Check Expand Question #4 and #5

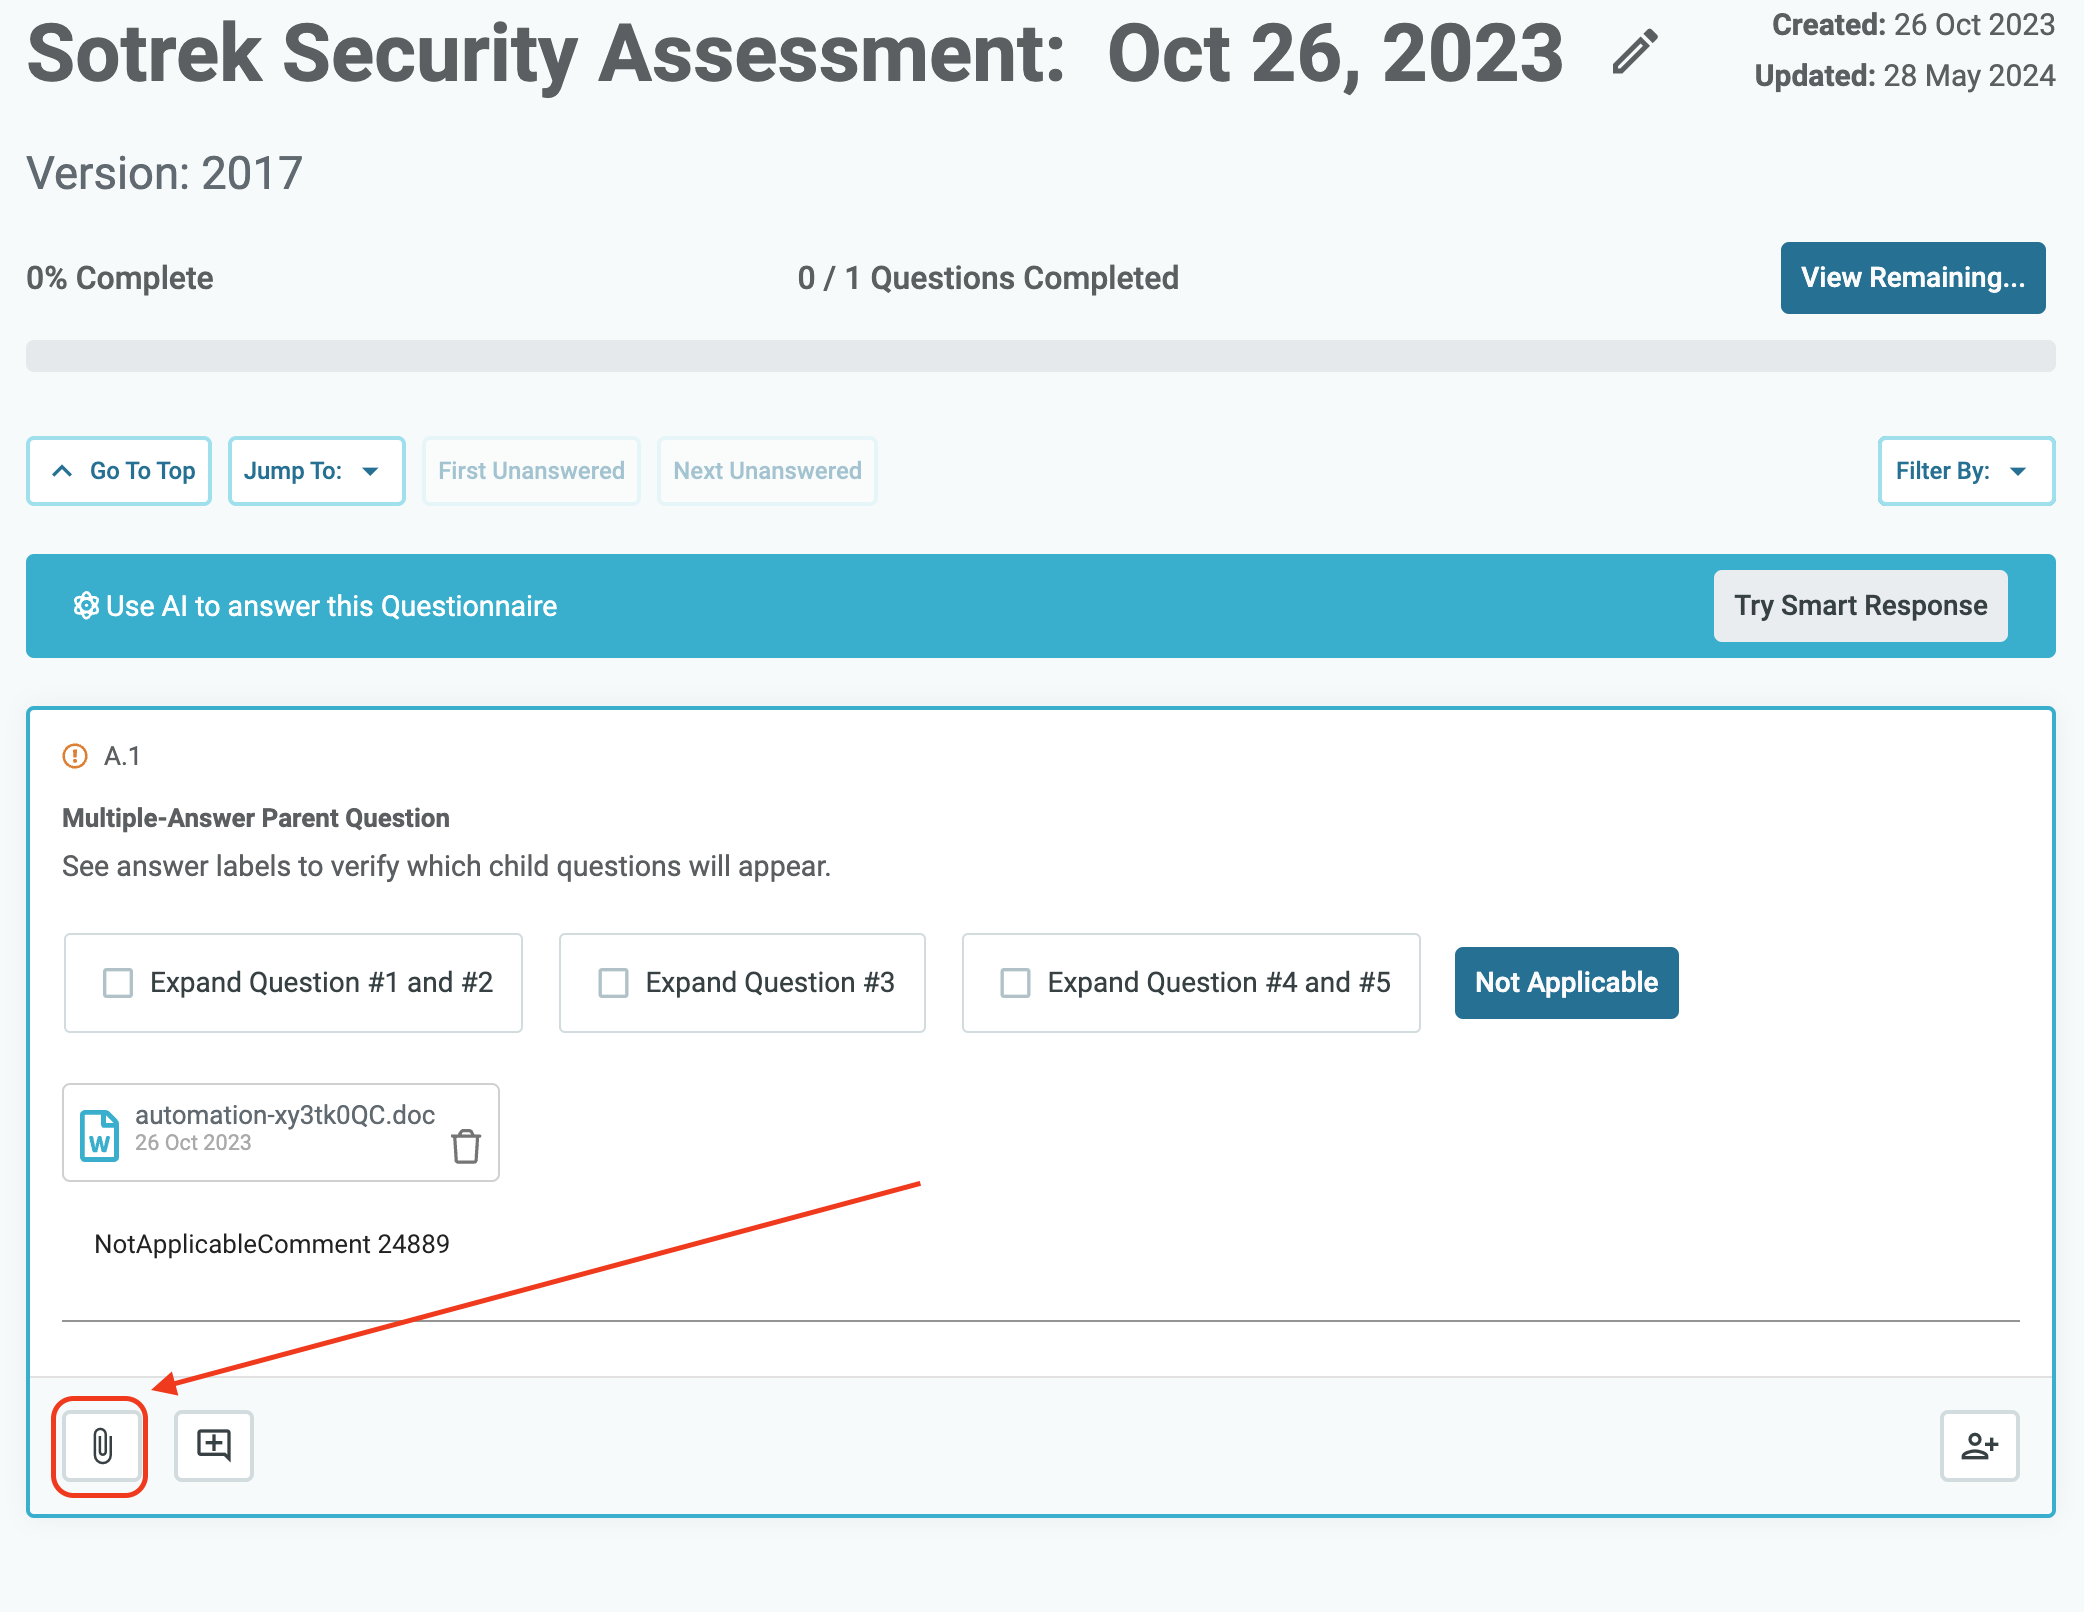tap(1015, 982)
